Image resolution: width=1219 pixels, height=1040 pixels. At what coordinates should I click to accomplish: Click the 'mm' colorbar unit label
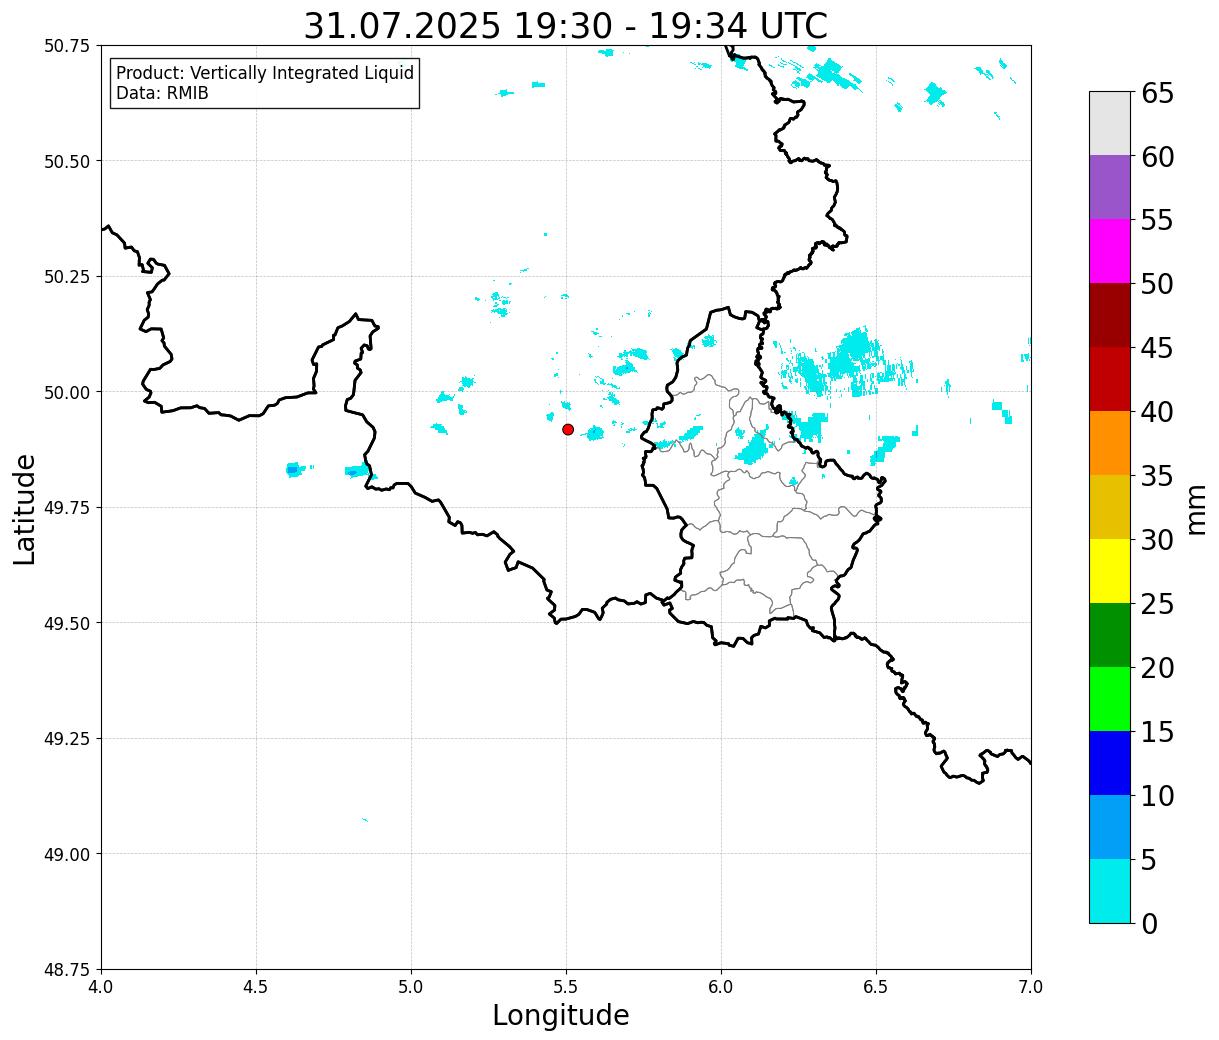[x=1195, y=509]
